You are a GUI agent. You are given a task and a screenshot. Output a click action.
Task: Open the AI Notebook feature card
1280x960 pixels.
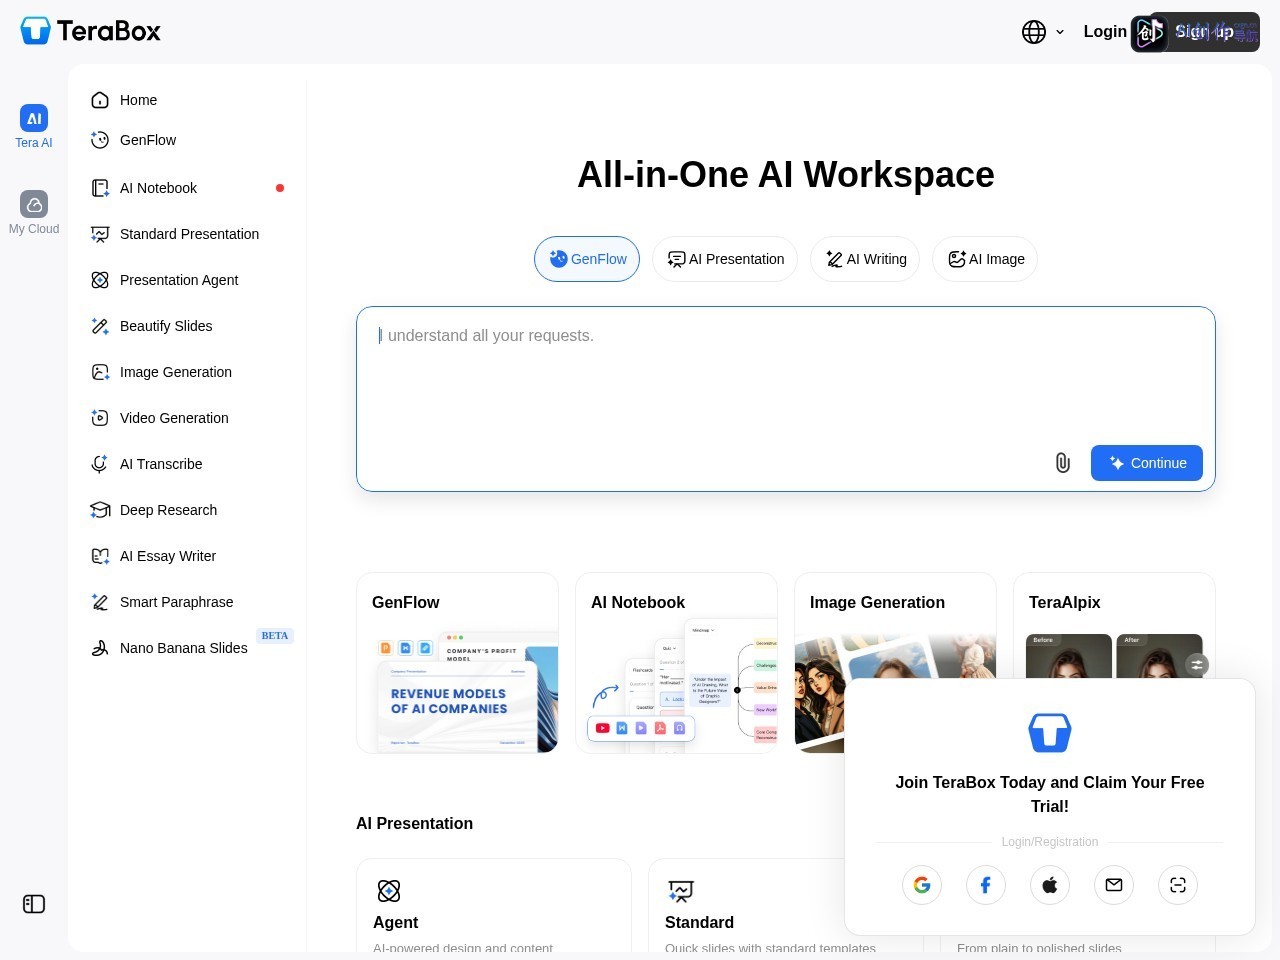tap(676, 663)
